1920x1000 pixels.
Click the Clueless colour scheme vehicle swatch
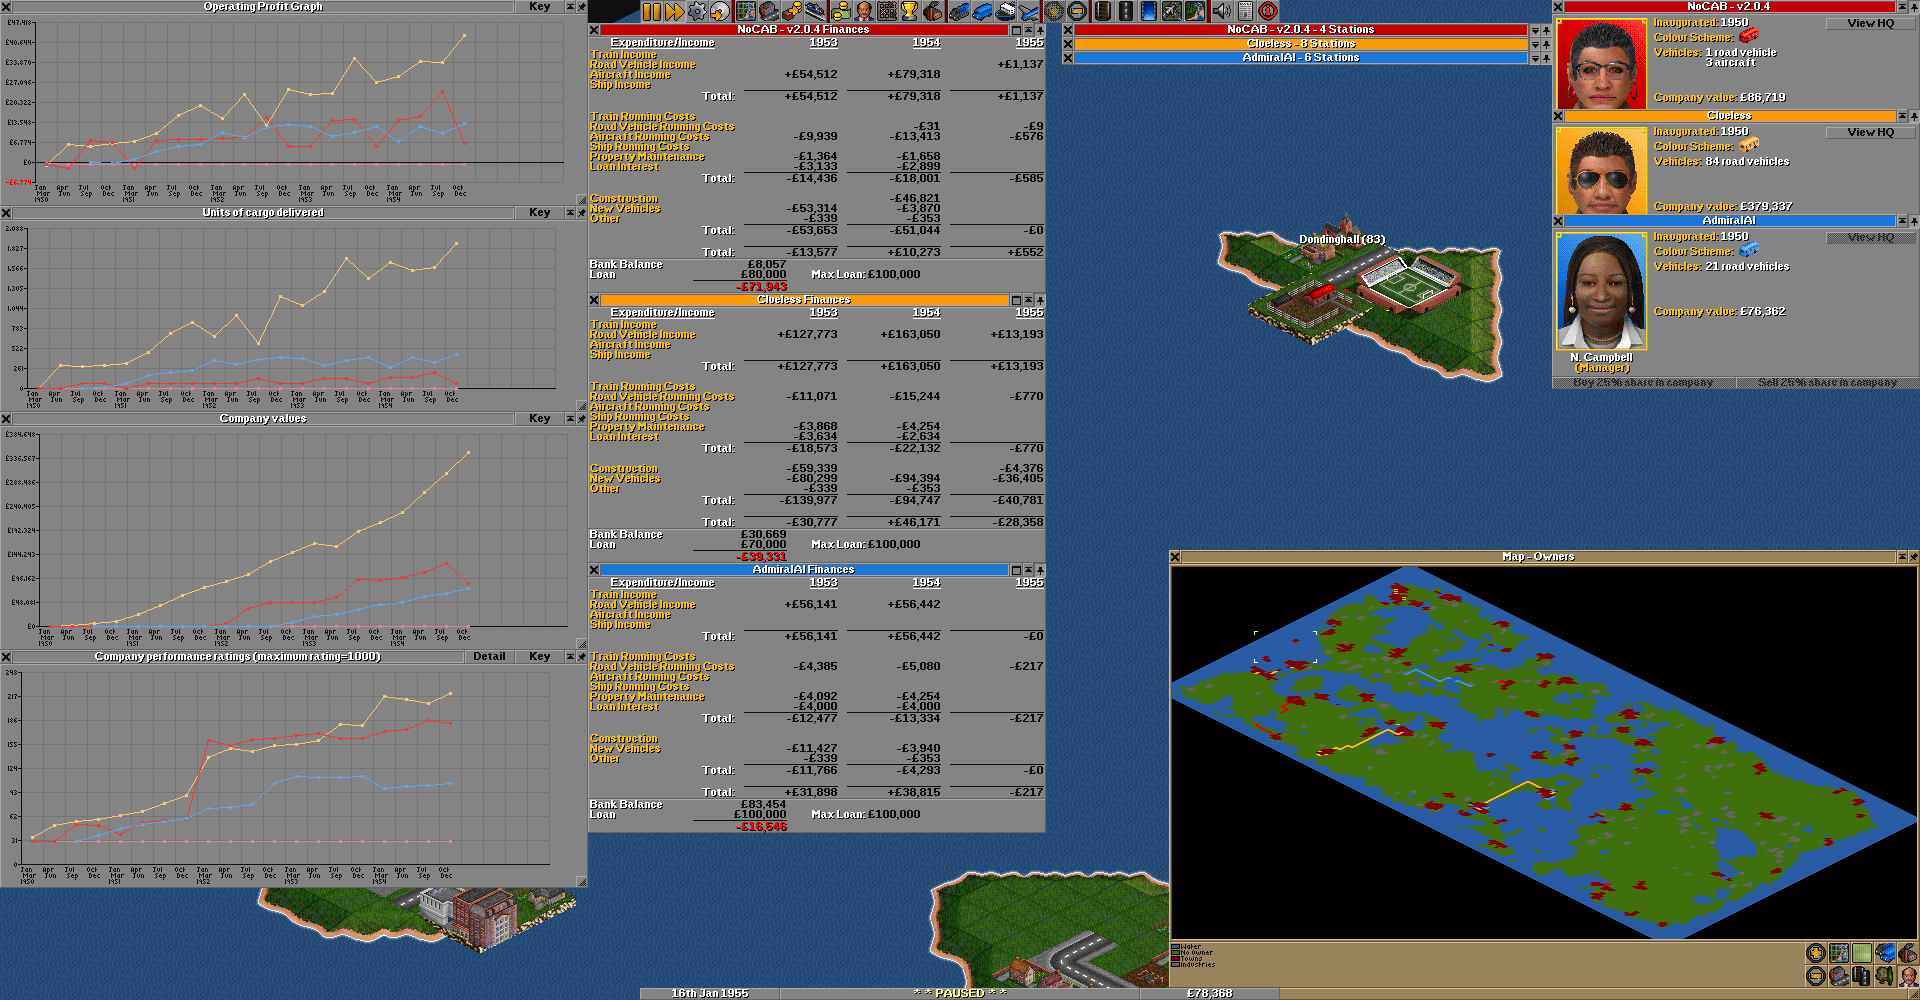point(1749,146)
